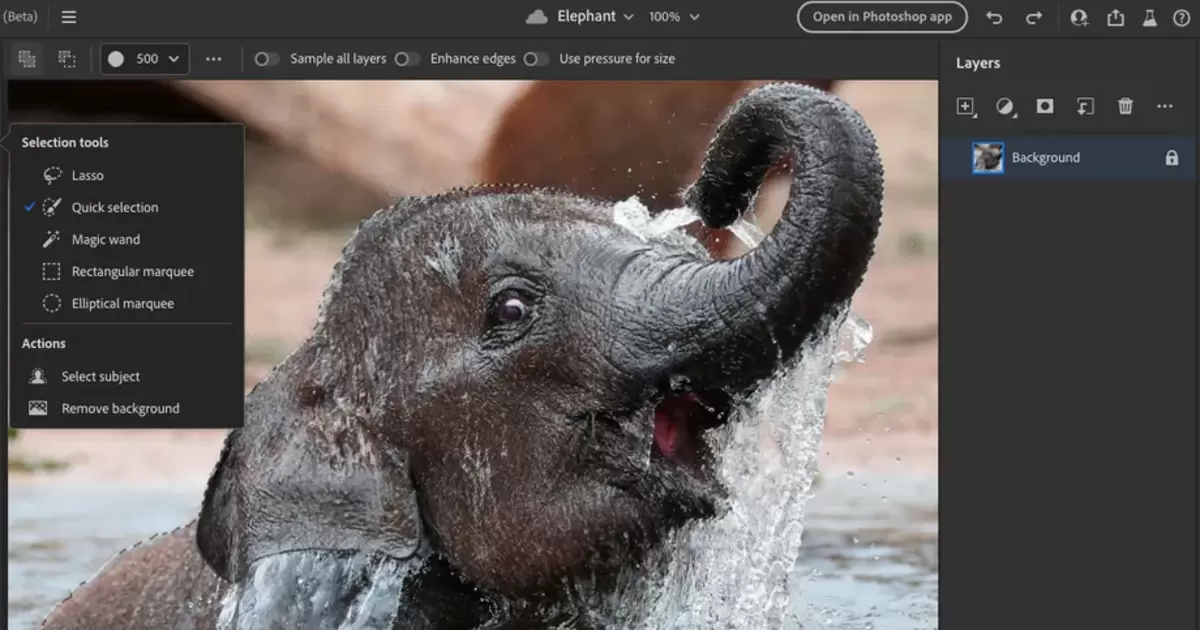Toggle Use pressure for size
Viewport: 1200px width, 630px height.
point(536,59)
